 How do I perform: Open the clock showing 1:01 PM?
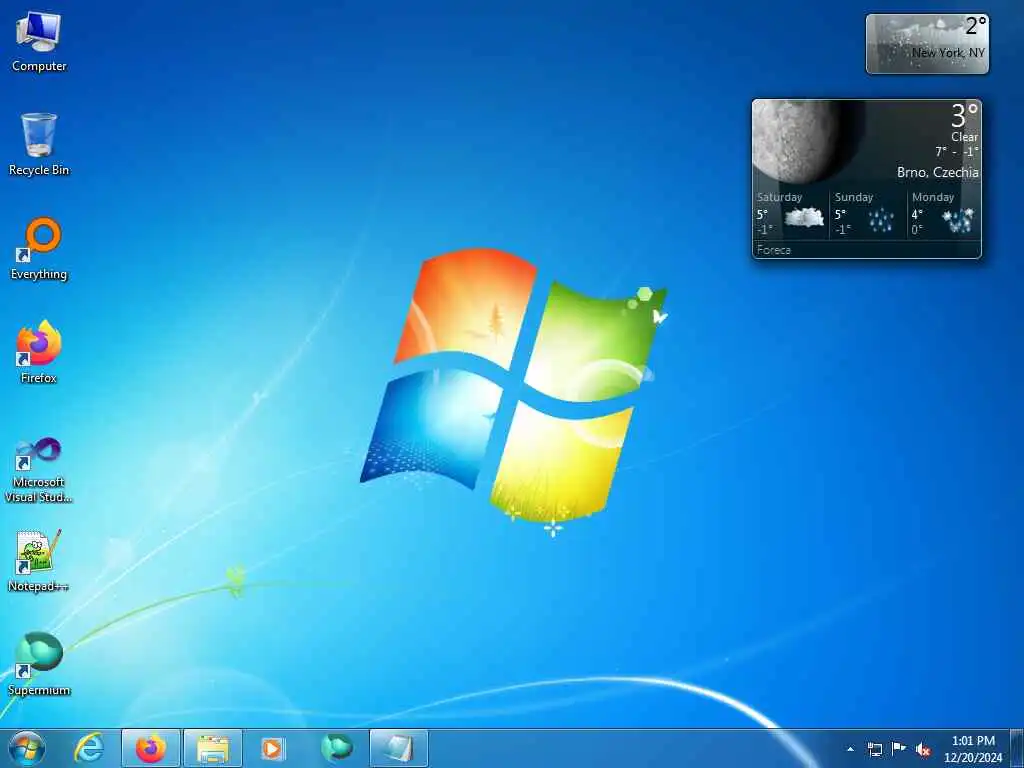click(x=973, y=749)
